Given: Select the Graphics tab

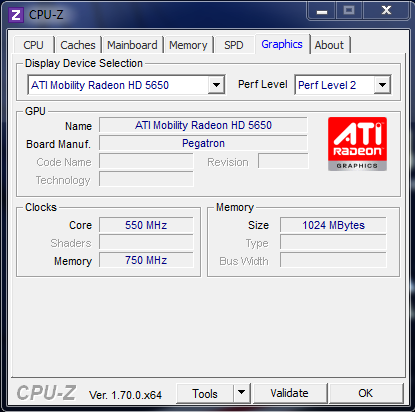Looking at the screenshot, I should coord(282,44).
